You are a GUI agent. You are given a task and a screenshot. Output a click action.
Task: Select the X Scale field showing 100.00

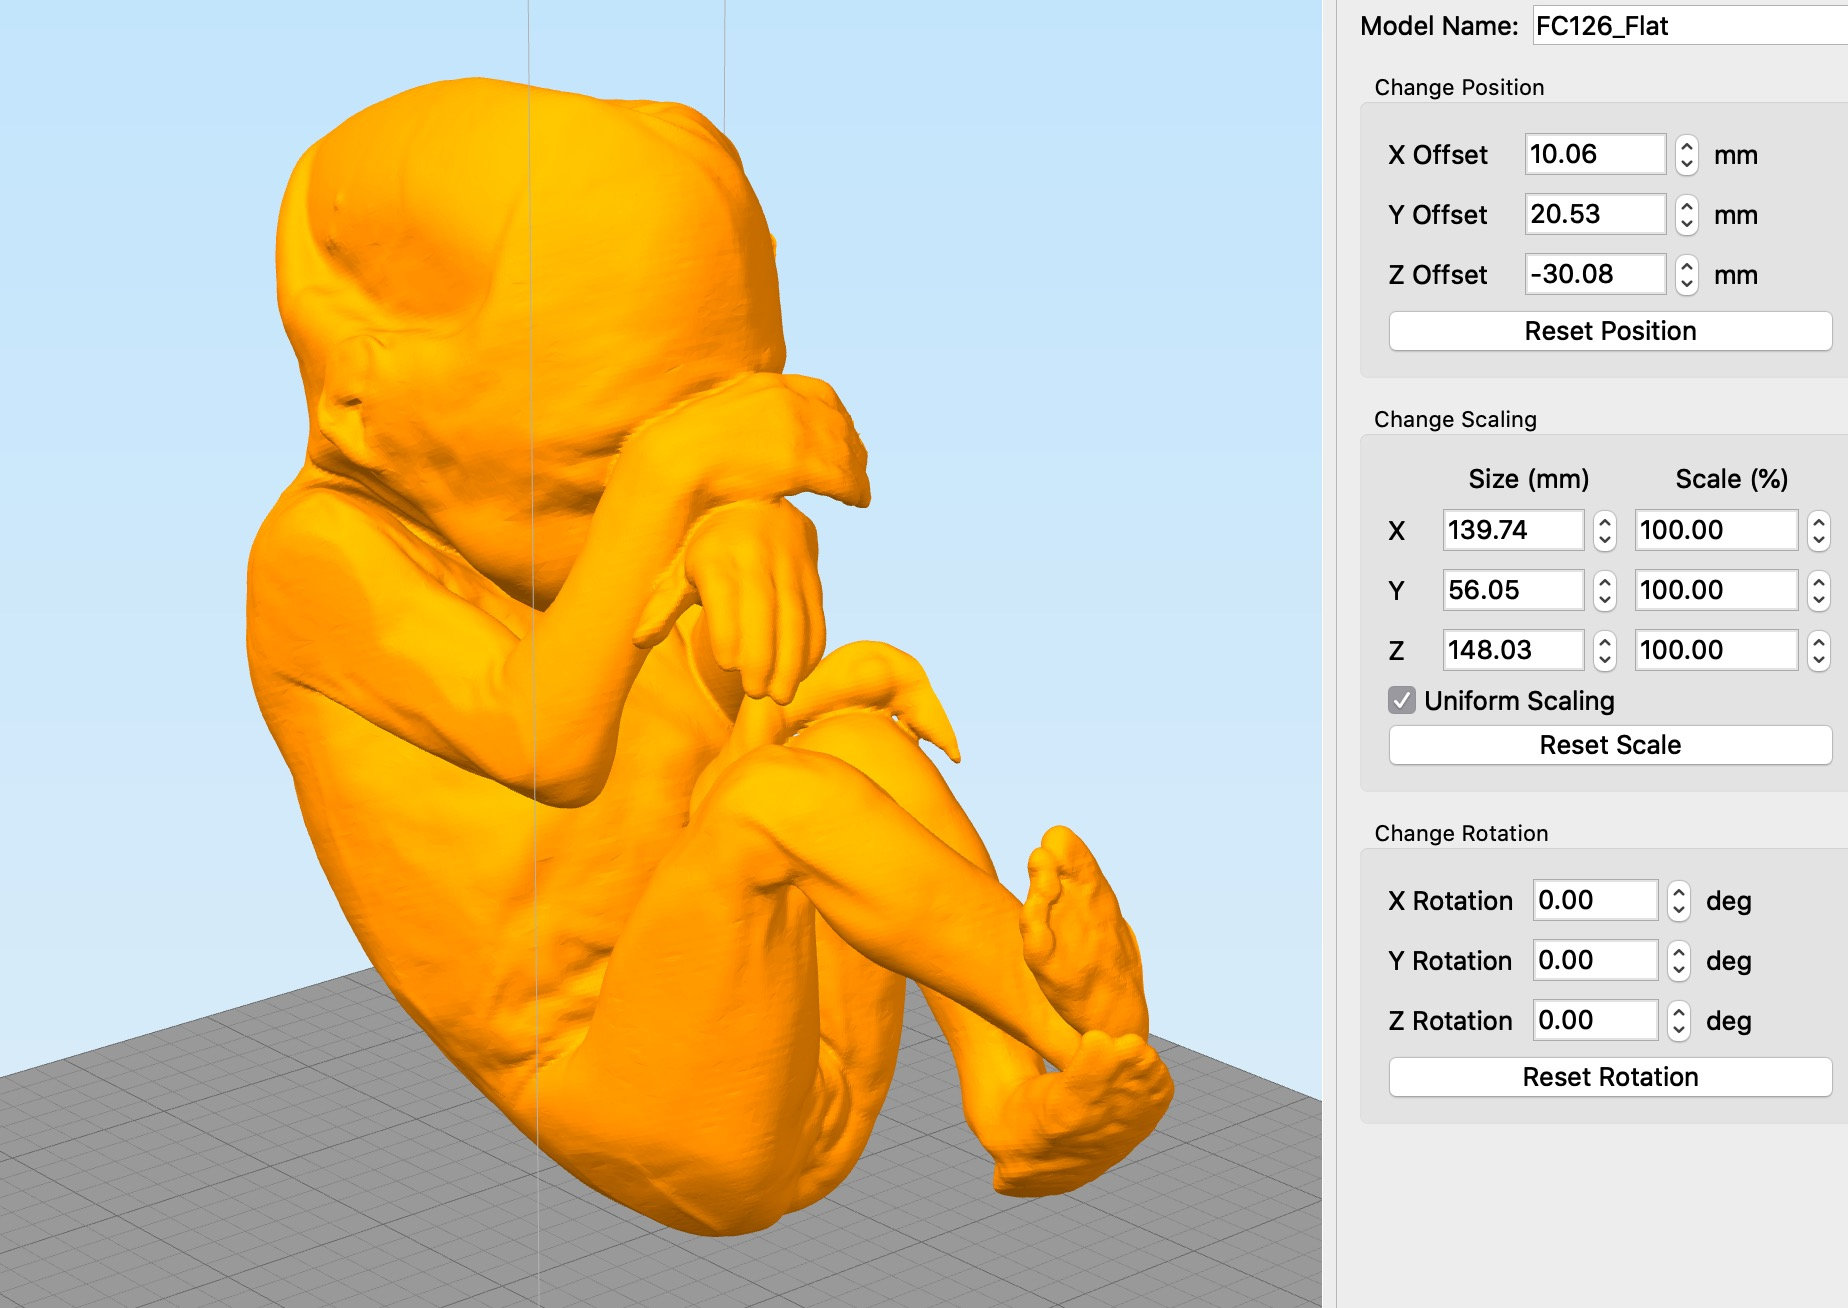click(1715, 530)
